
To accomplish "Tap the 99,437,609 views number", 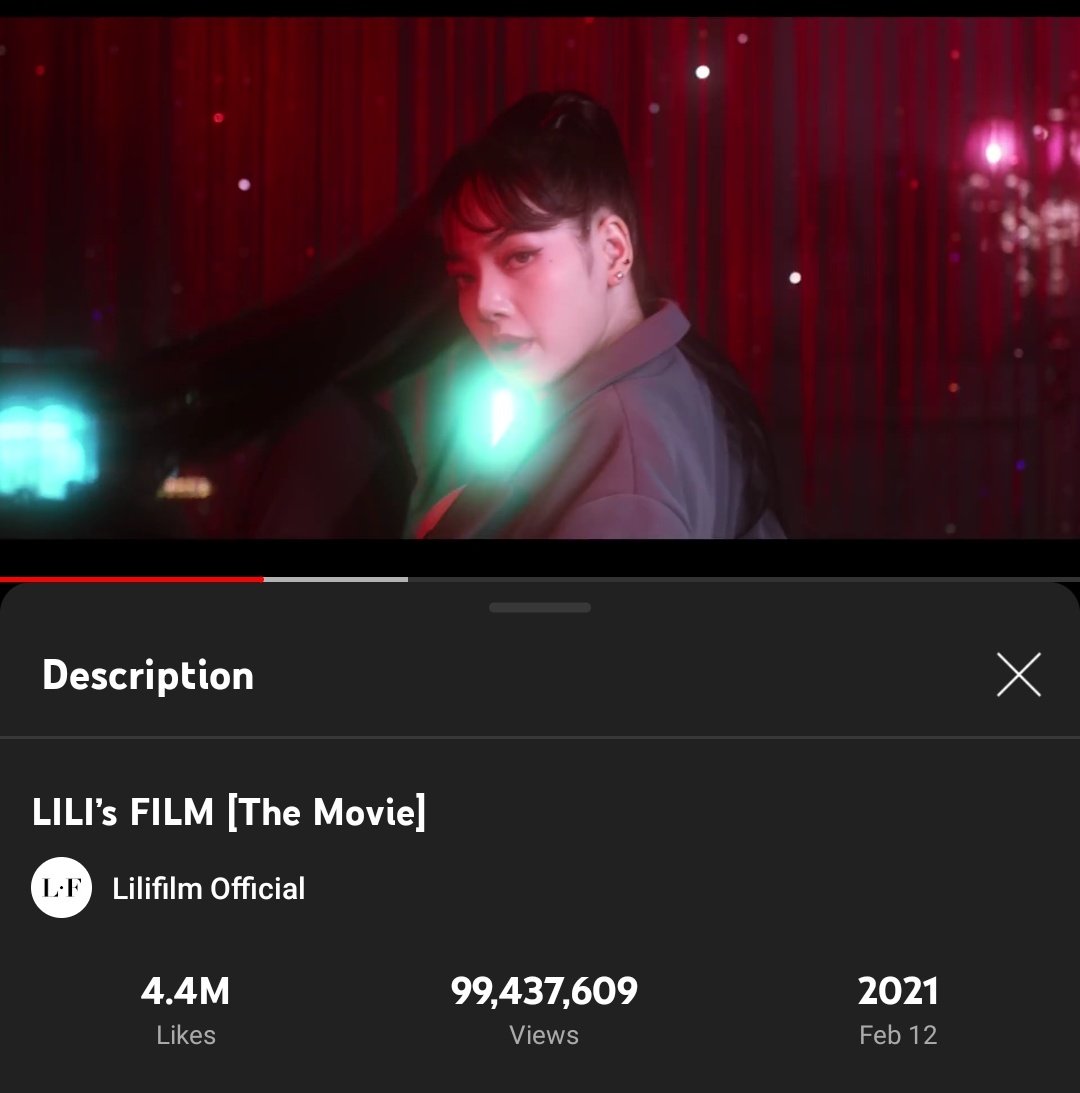I will (x=544, y=991).
